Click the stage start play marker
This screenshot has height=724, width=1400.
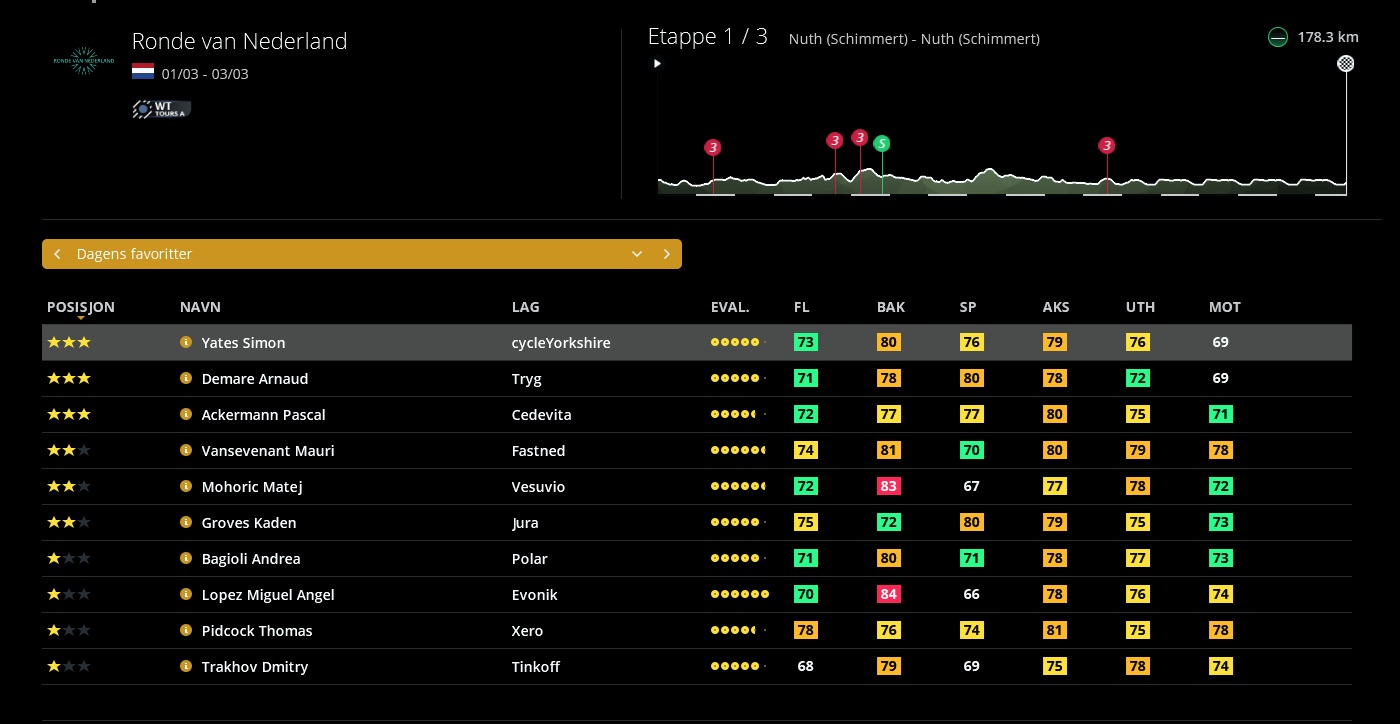[657, 64]
